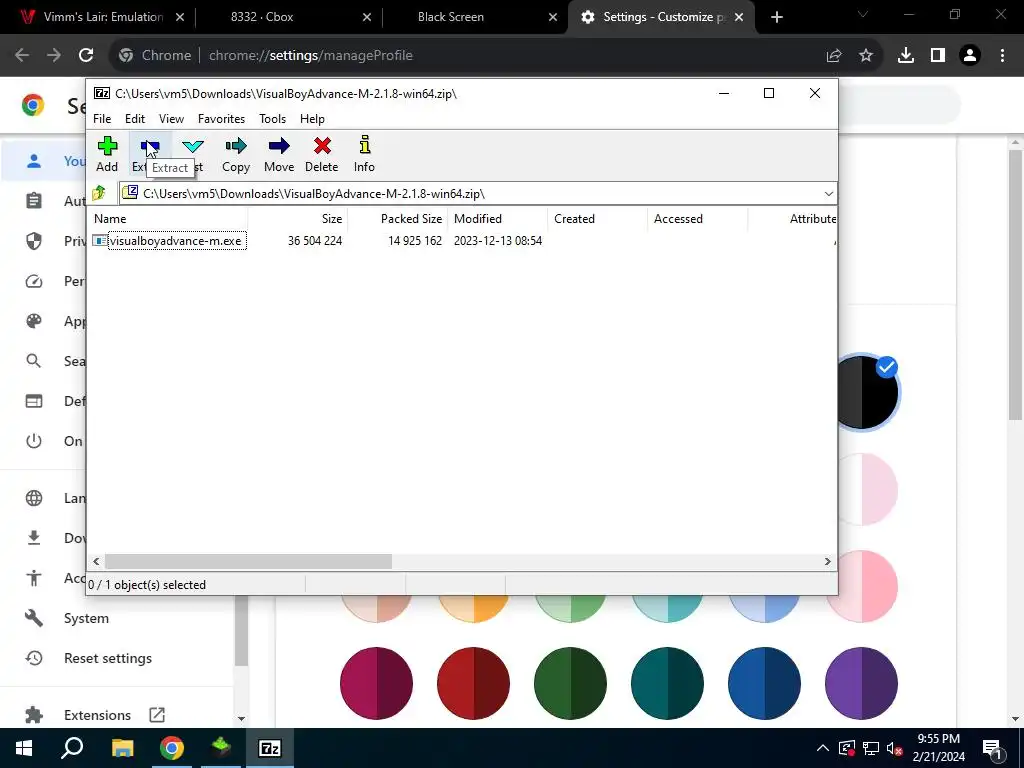Open the Info toolbar item in 7-Zip
This screenshot has height=768, width=1024.
364,154
